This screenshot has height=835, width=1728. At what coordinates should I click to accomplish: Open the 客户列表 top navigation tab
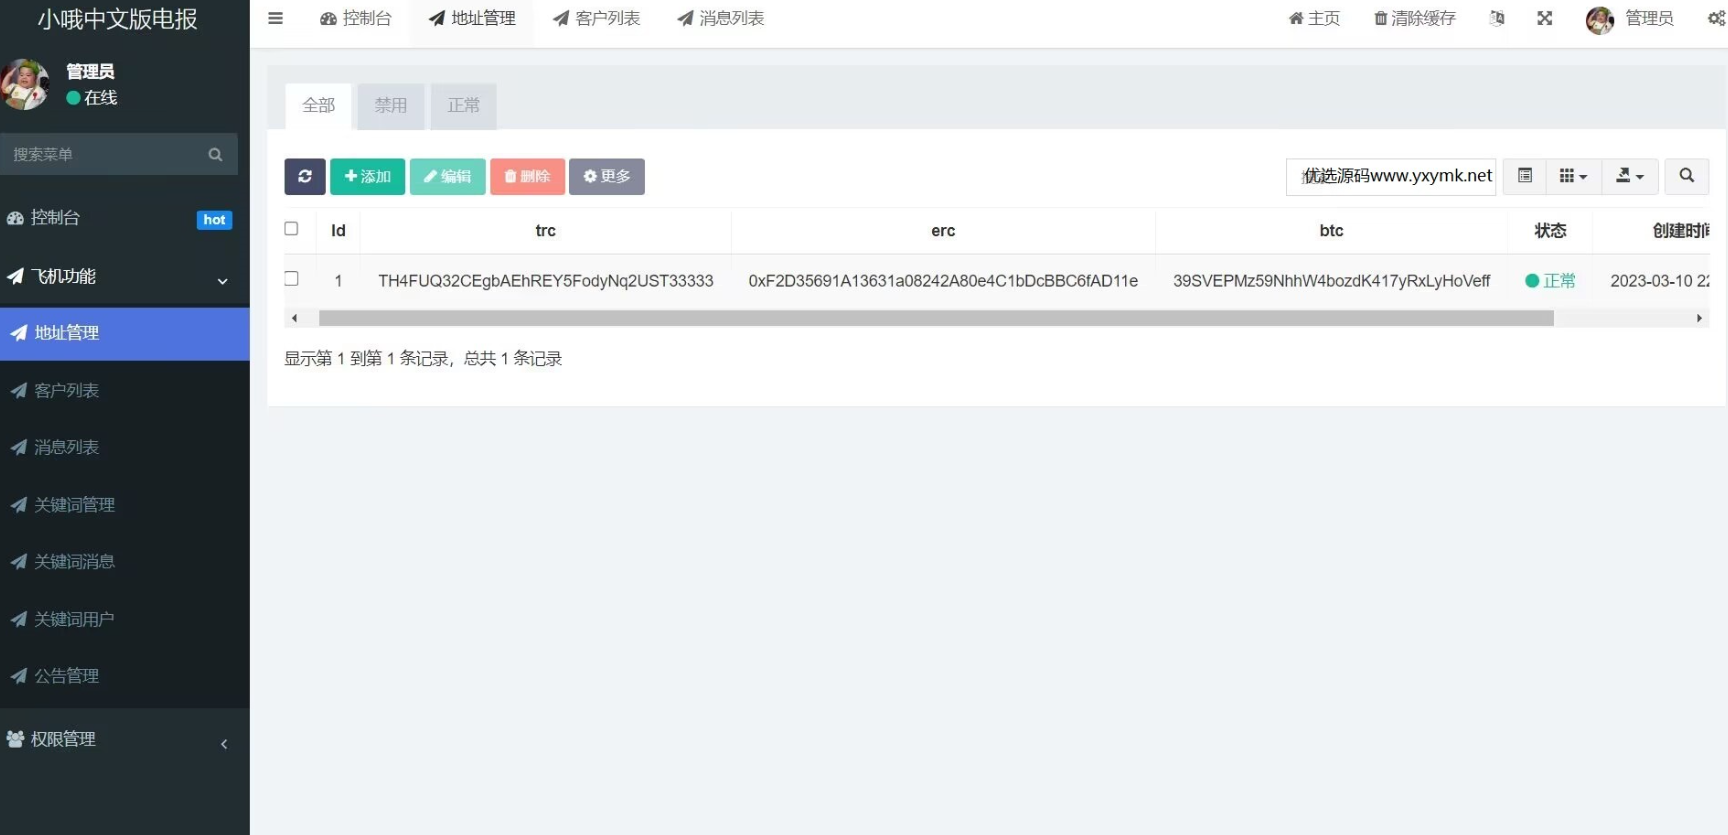[x=596, y=19]
